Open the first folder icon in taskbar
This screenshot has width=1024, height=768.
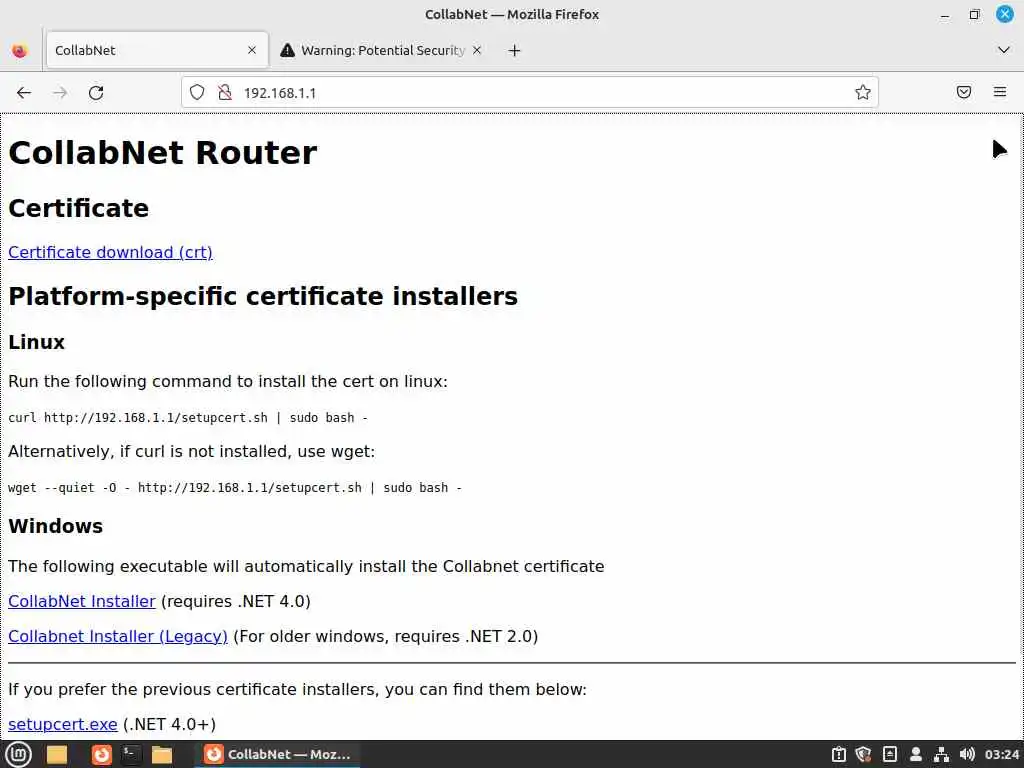coord(57,754)
